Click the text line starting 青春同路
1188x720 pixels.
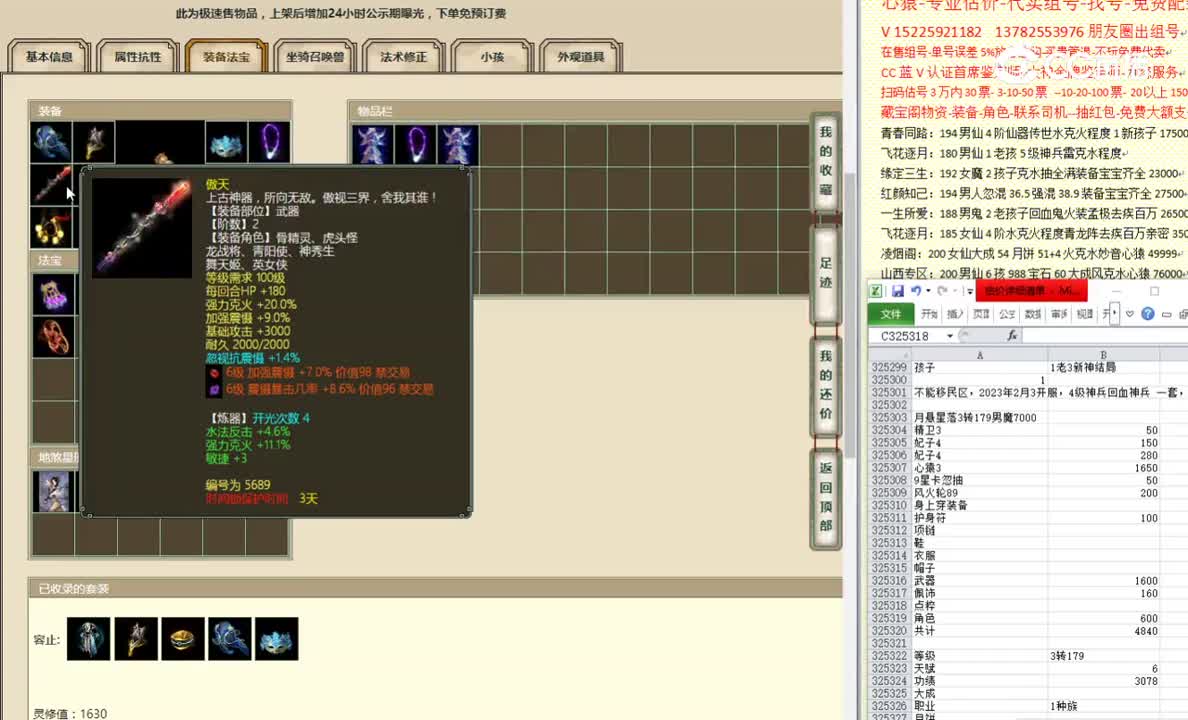point(1033,133)
